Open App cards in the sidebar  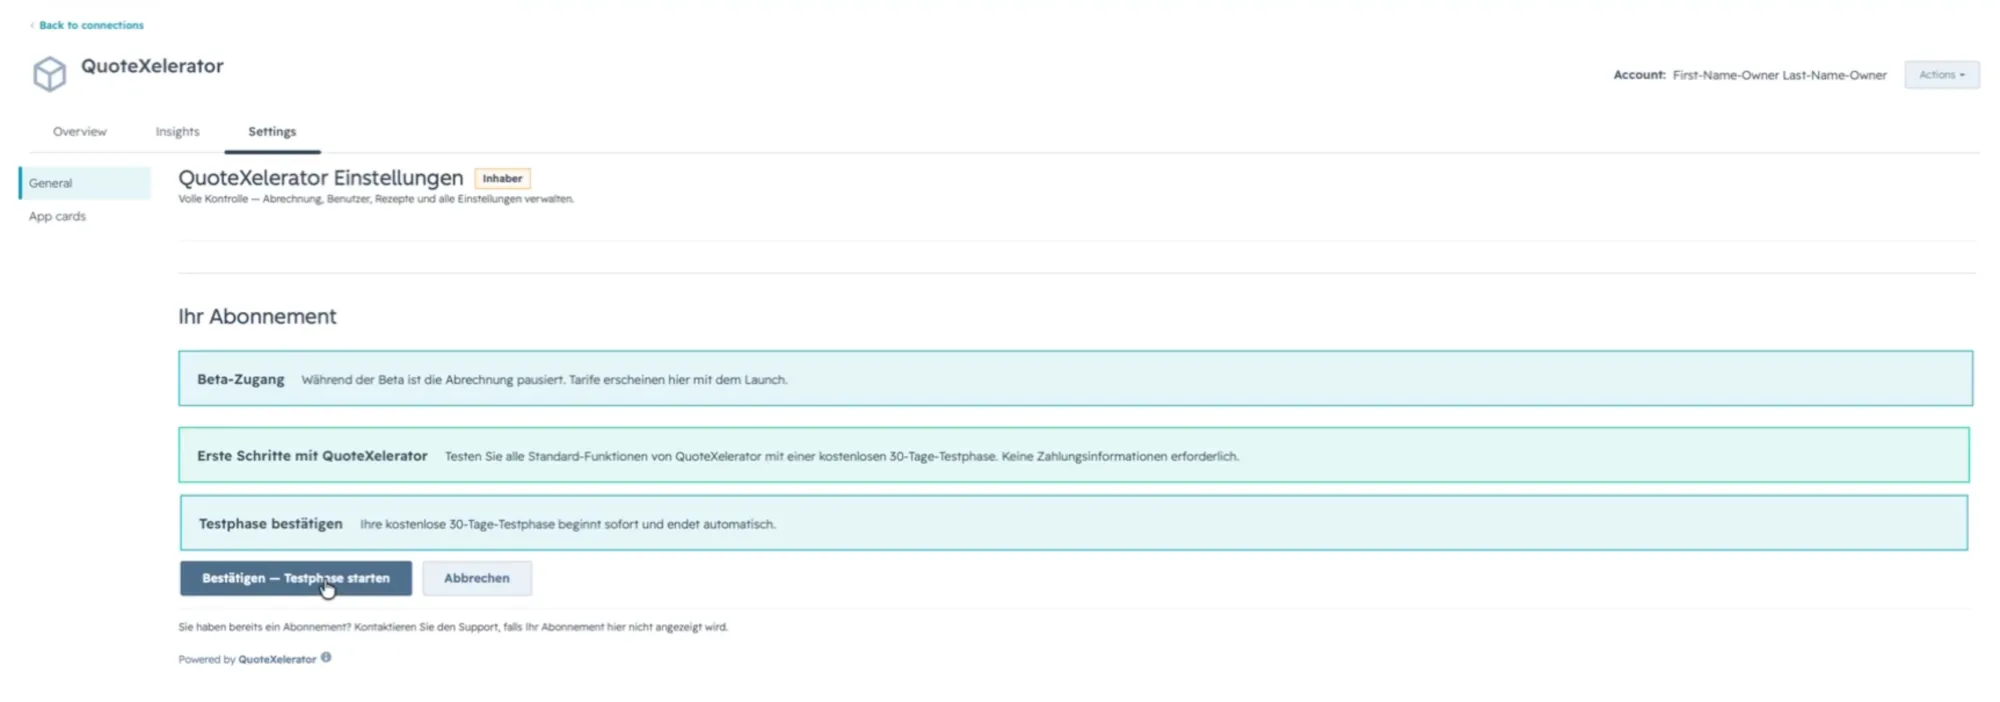coord(57,216)
